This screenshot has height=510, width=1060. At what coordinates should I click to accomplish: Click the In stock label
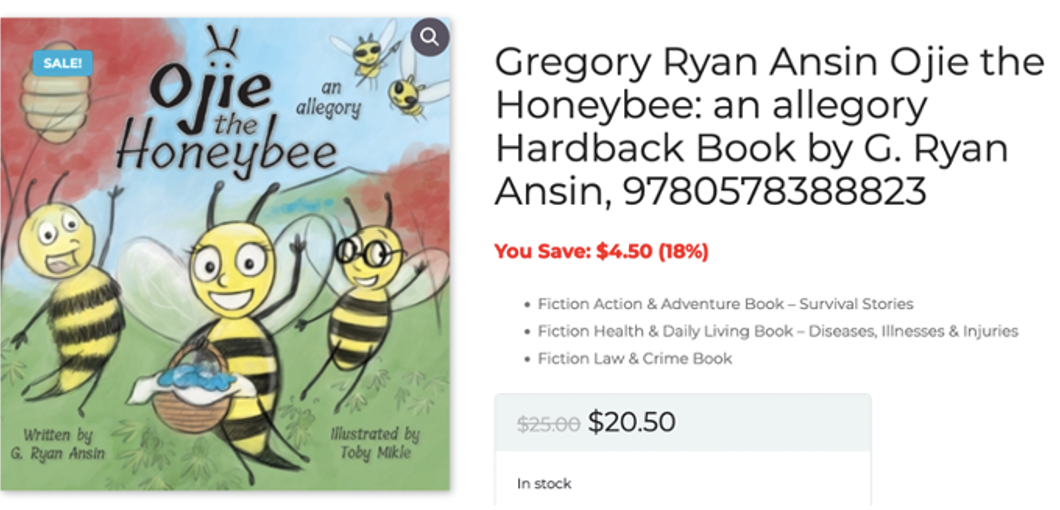pos(544,483)
